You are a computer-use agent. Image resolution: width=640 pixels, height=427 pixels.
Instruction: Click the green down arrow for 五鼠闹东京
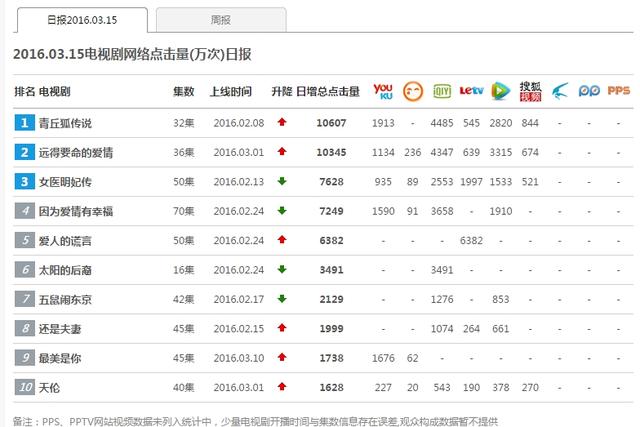coord(282,300)
